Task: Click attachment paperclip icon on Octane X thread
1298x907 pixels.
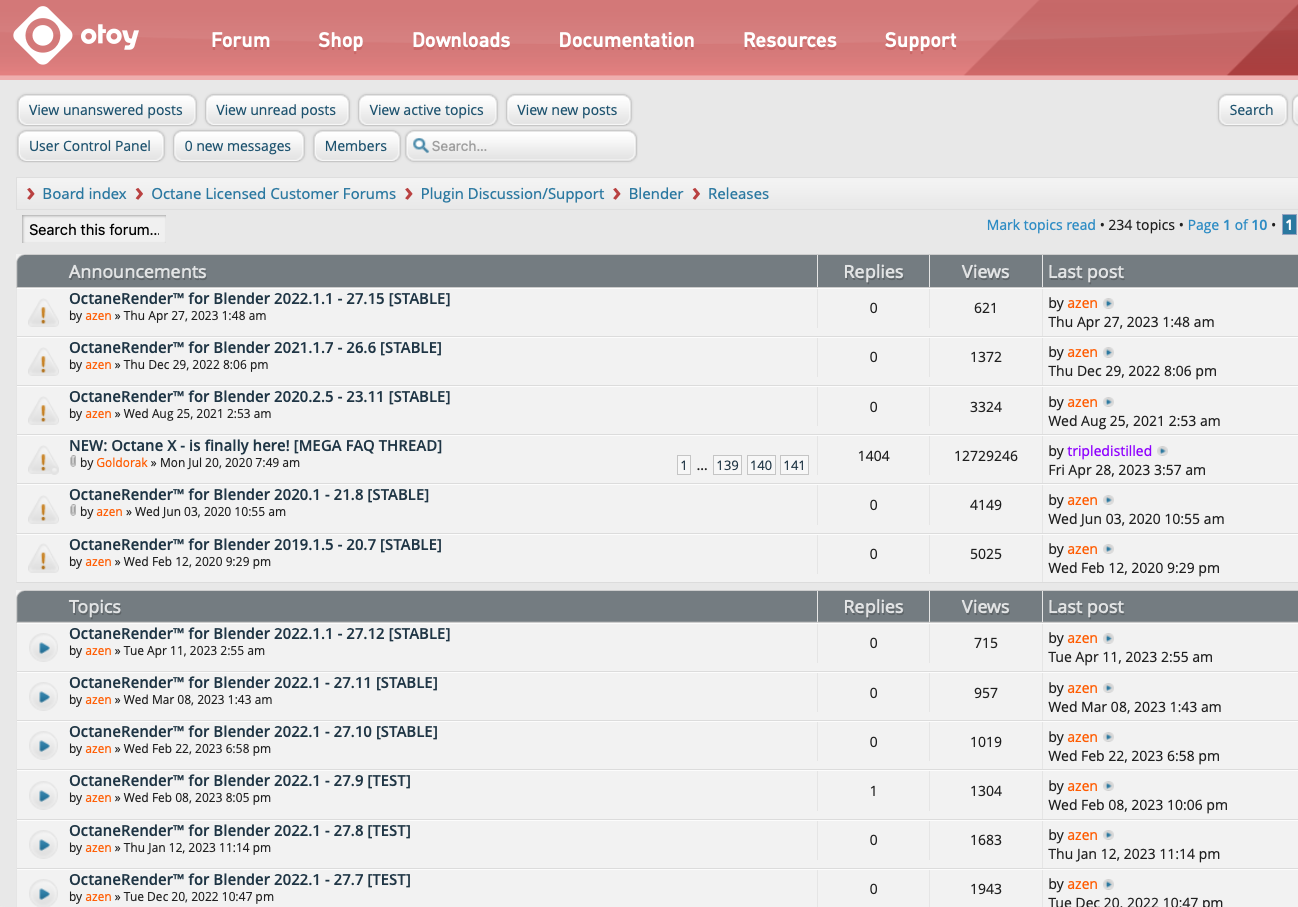Action: (73, 462)
